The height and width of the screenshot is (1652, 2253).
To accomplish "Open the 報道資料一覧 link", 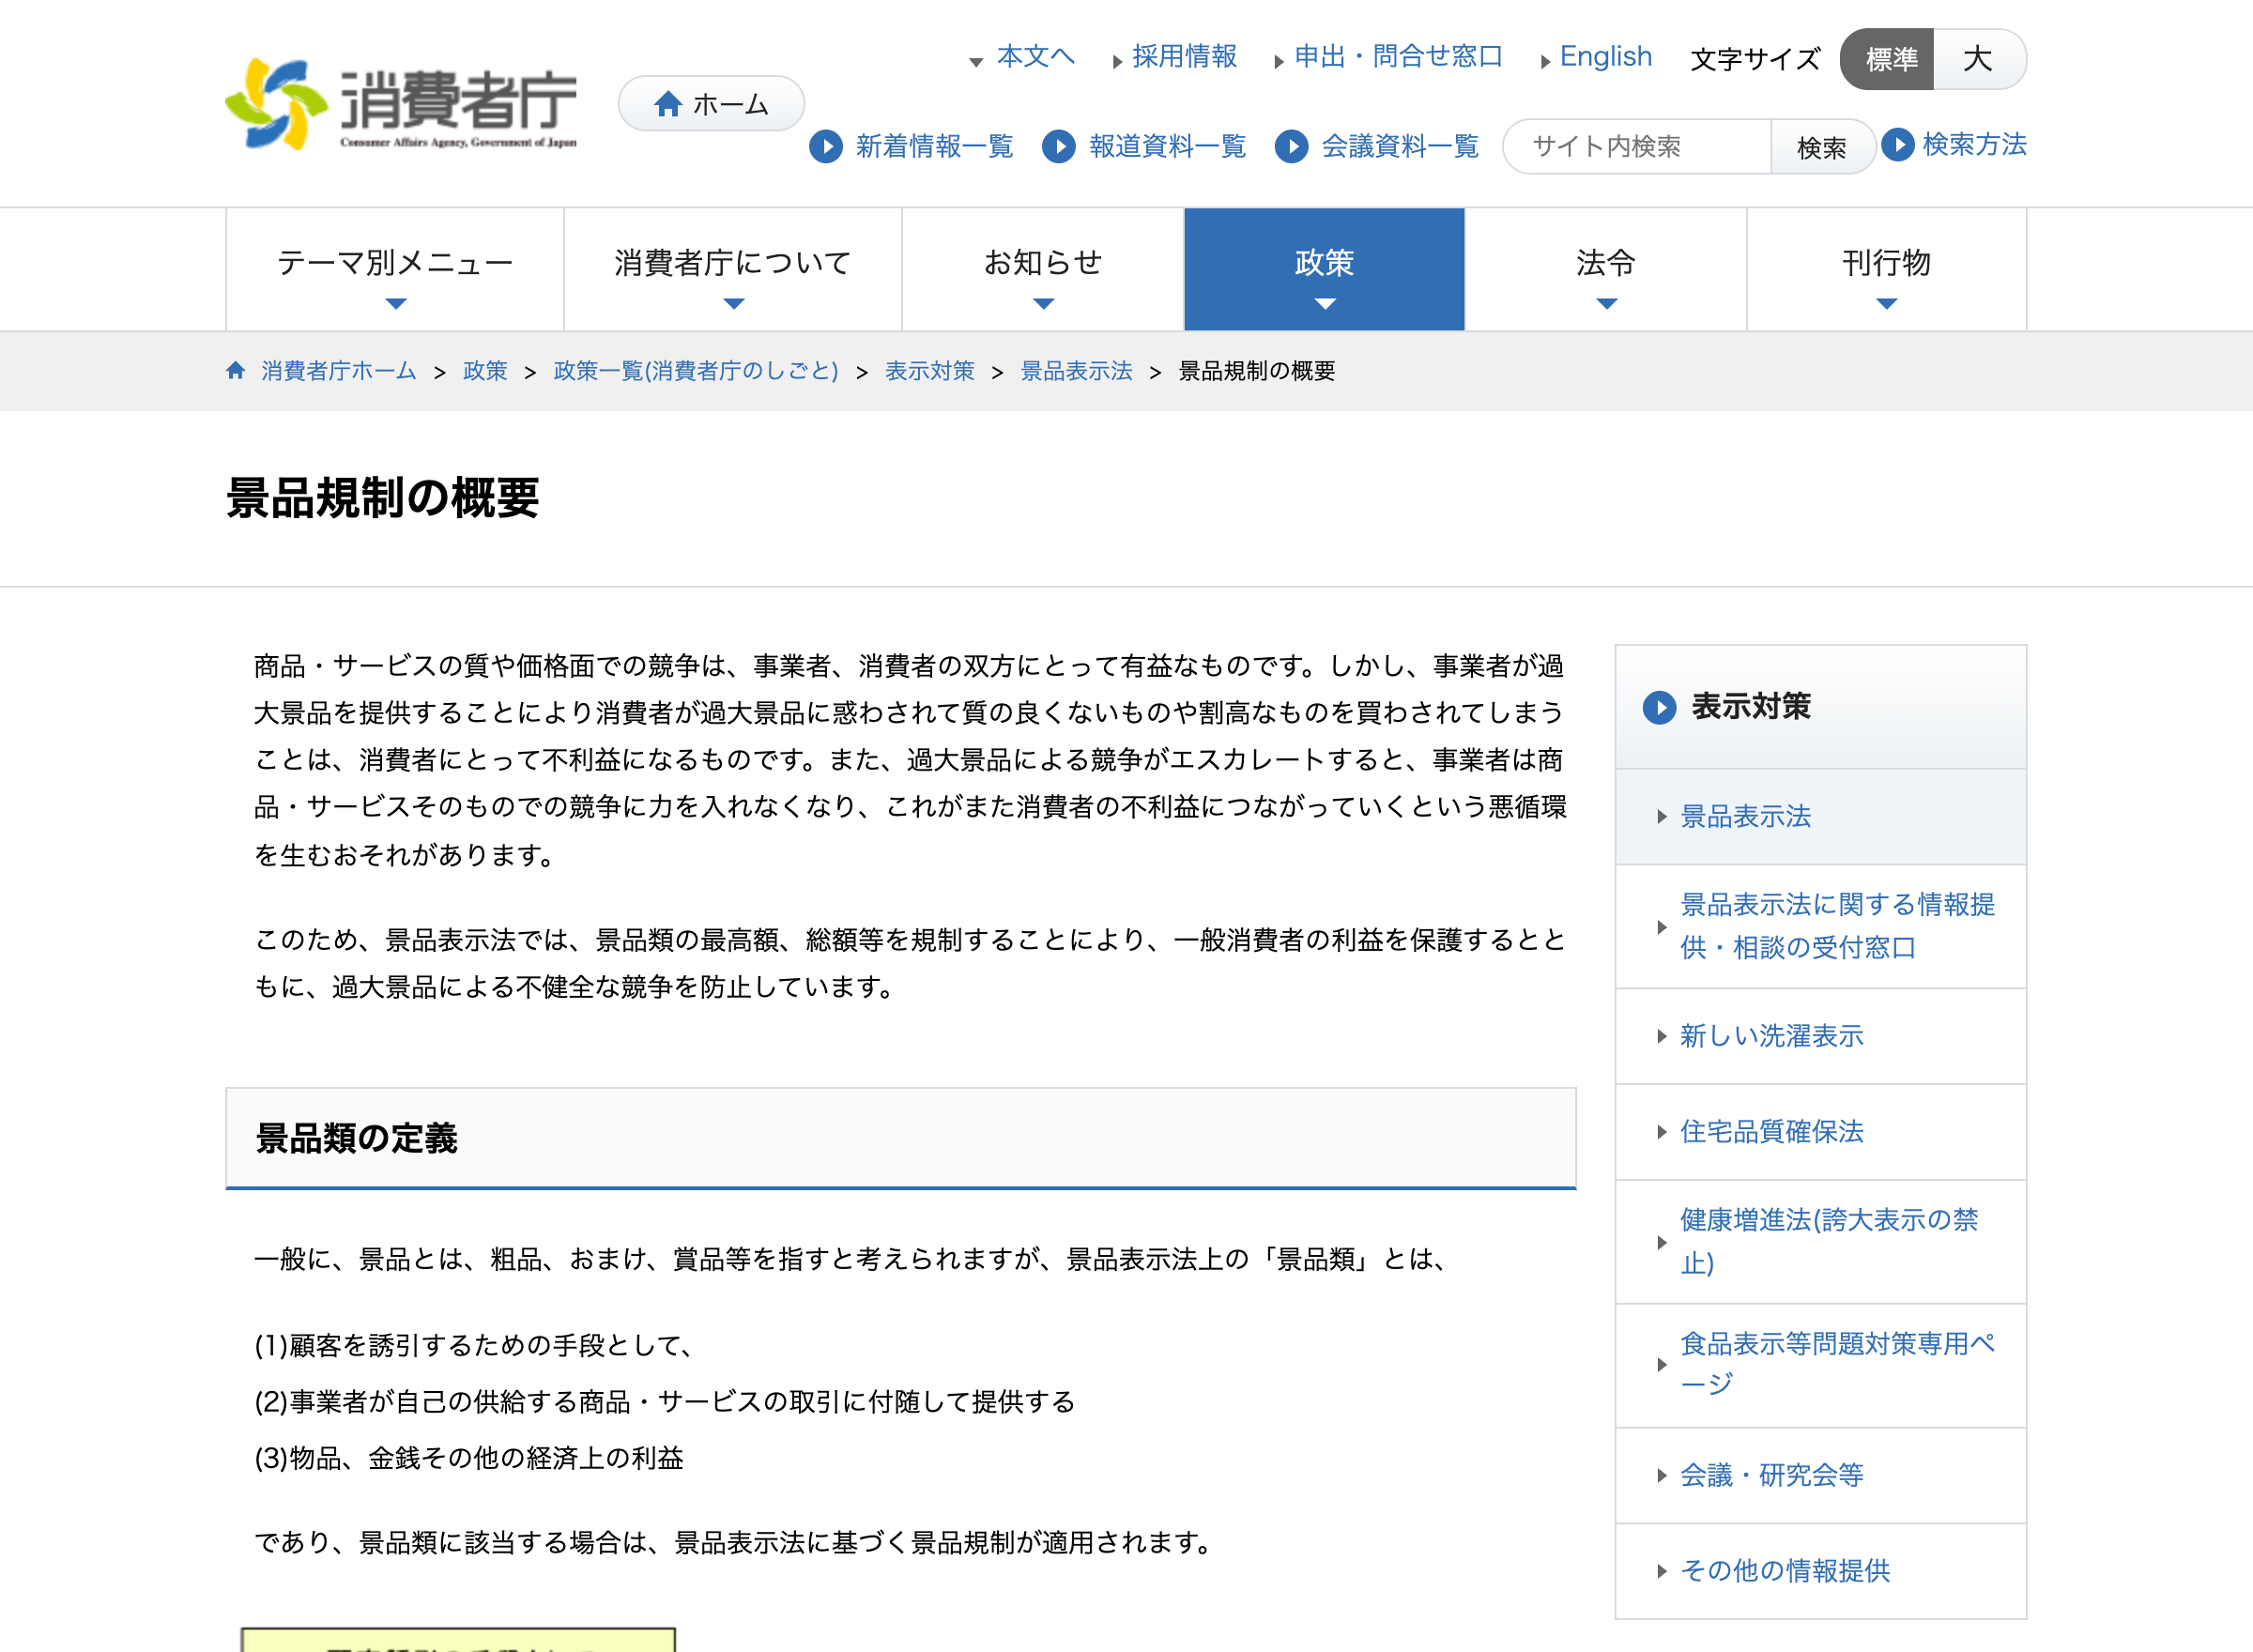I will [1168, 146].
